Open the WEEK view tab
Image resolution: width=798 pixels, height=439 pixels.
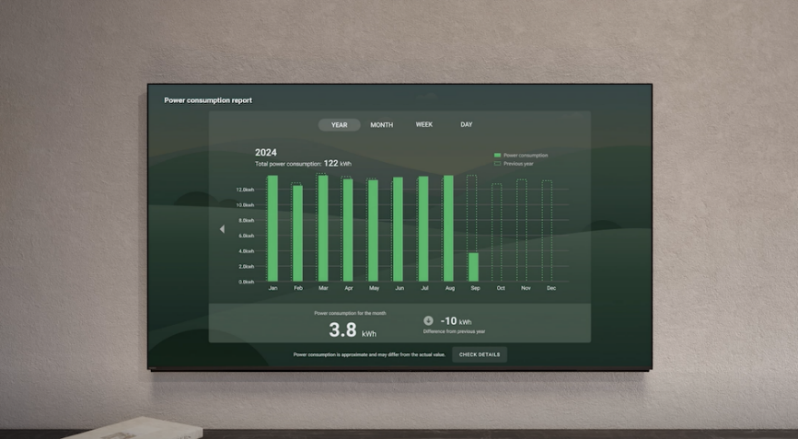424,125
